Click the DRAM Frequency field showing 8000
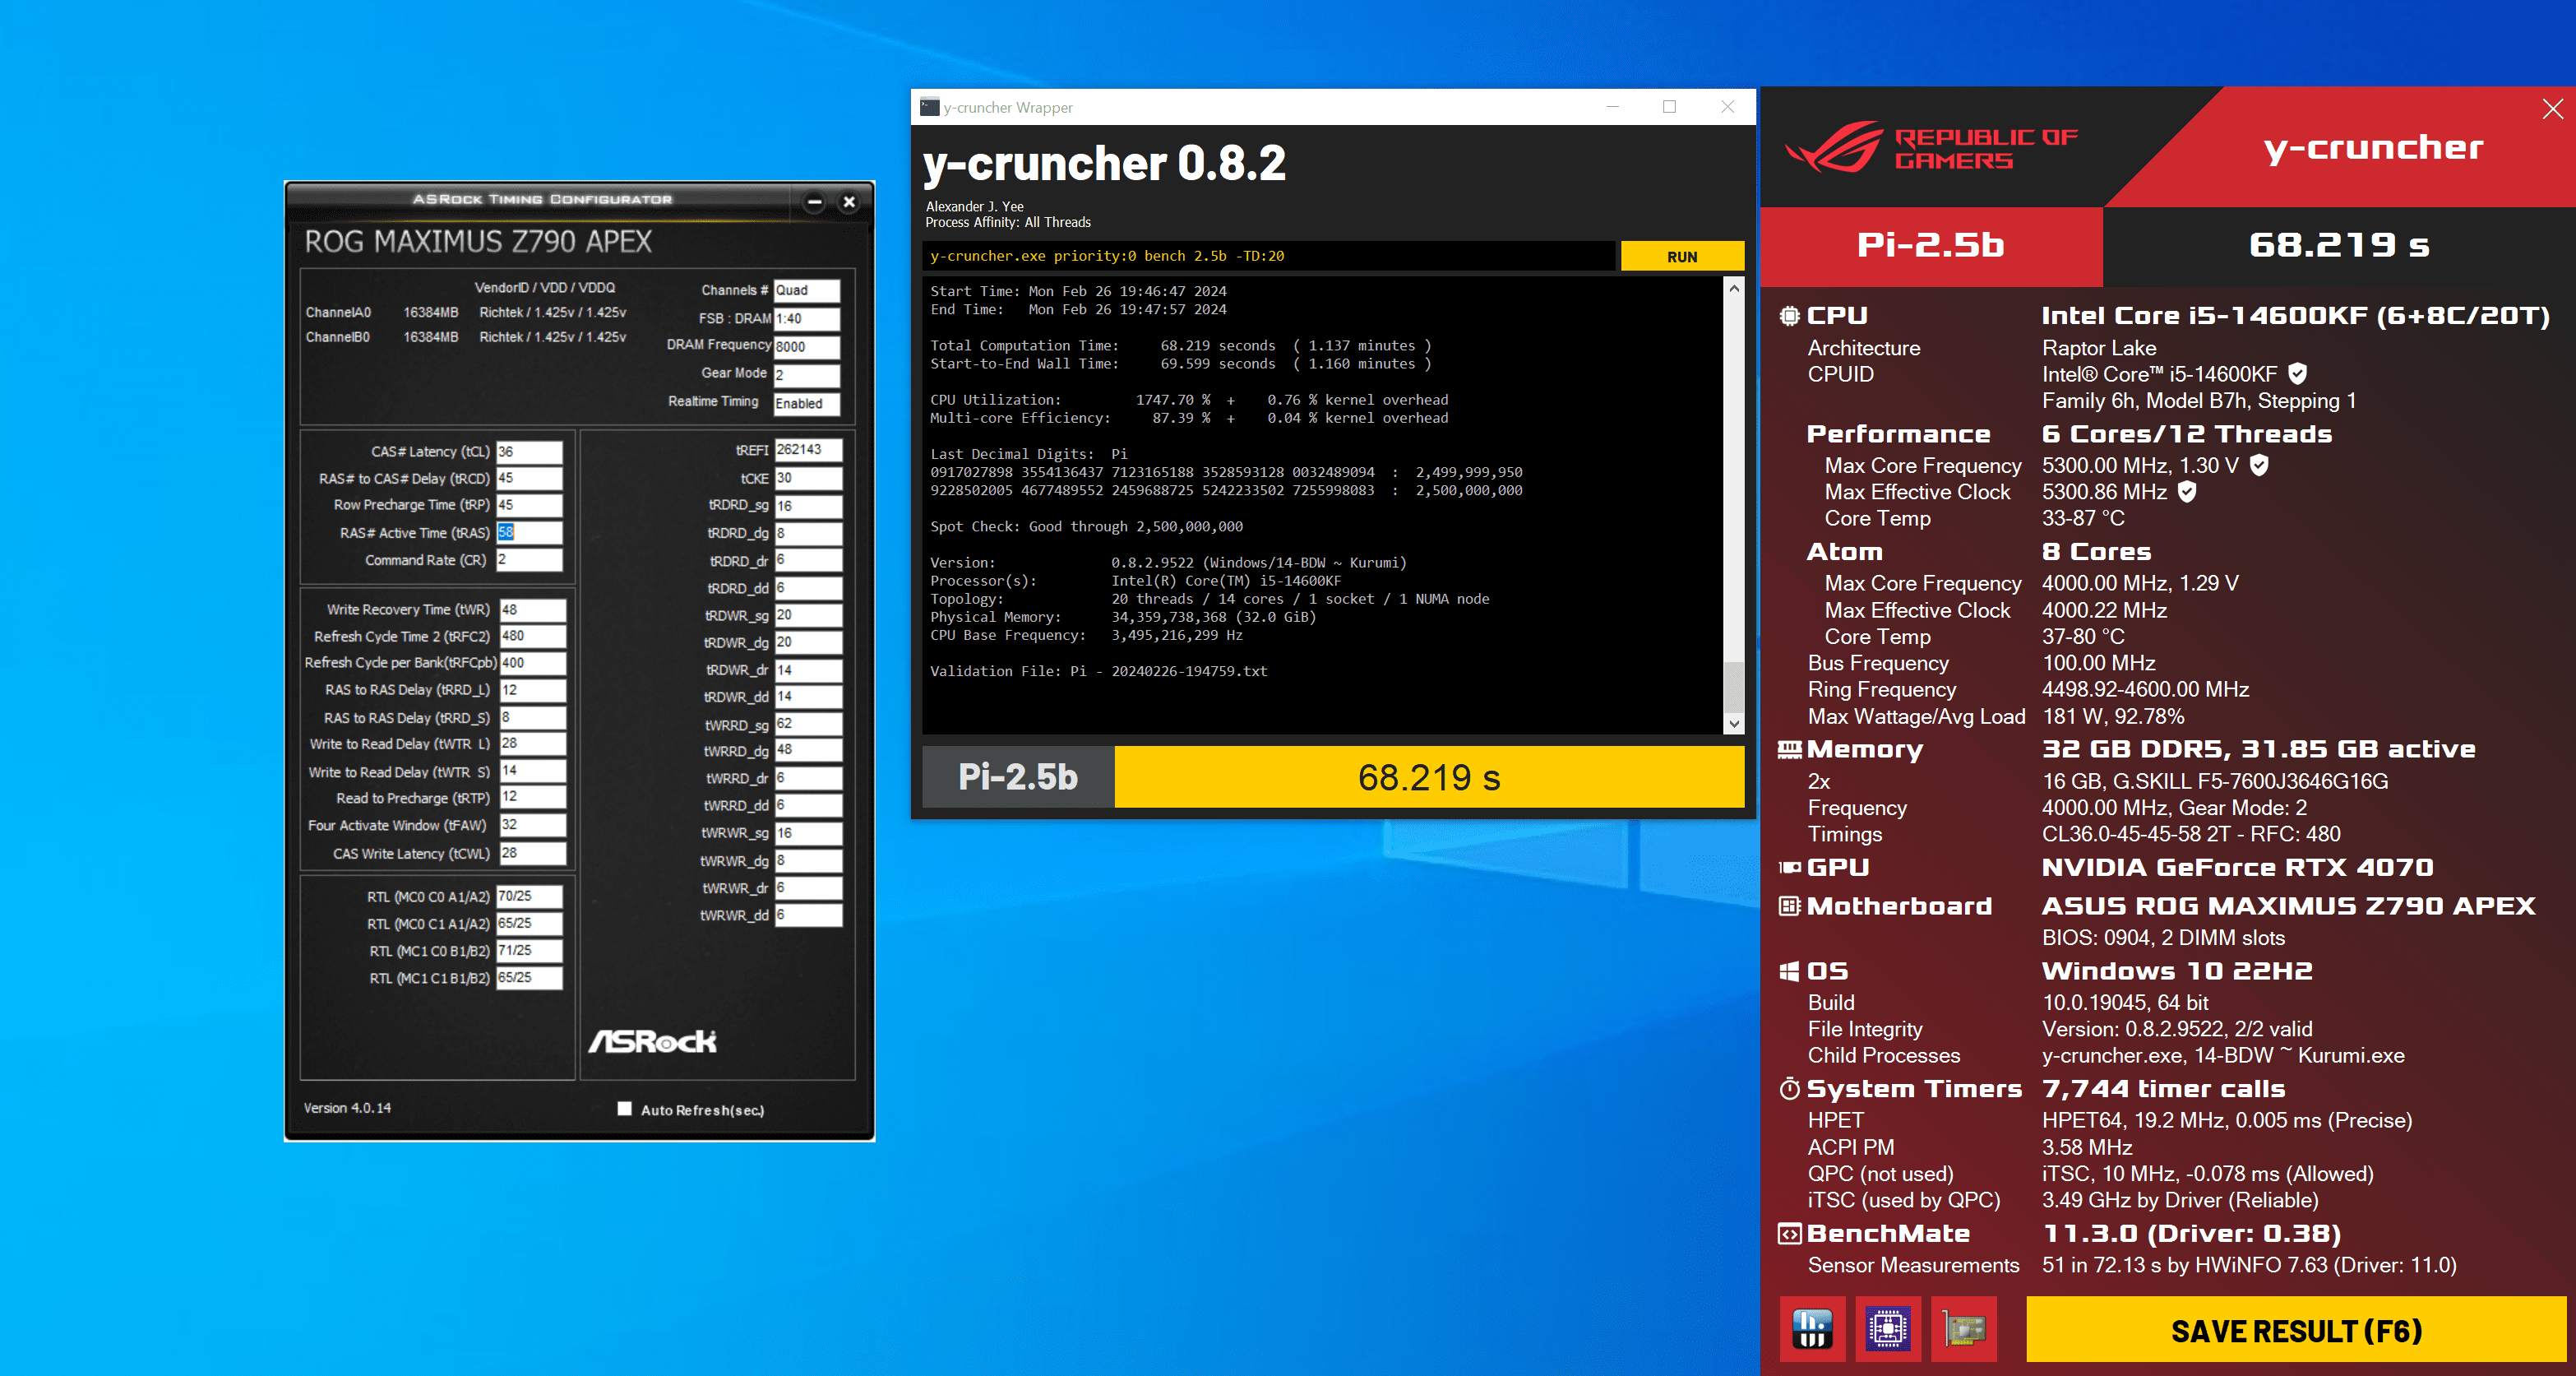 tap(807, 347)
